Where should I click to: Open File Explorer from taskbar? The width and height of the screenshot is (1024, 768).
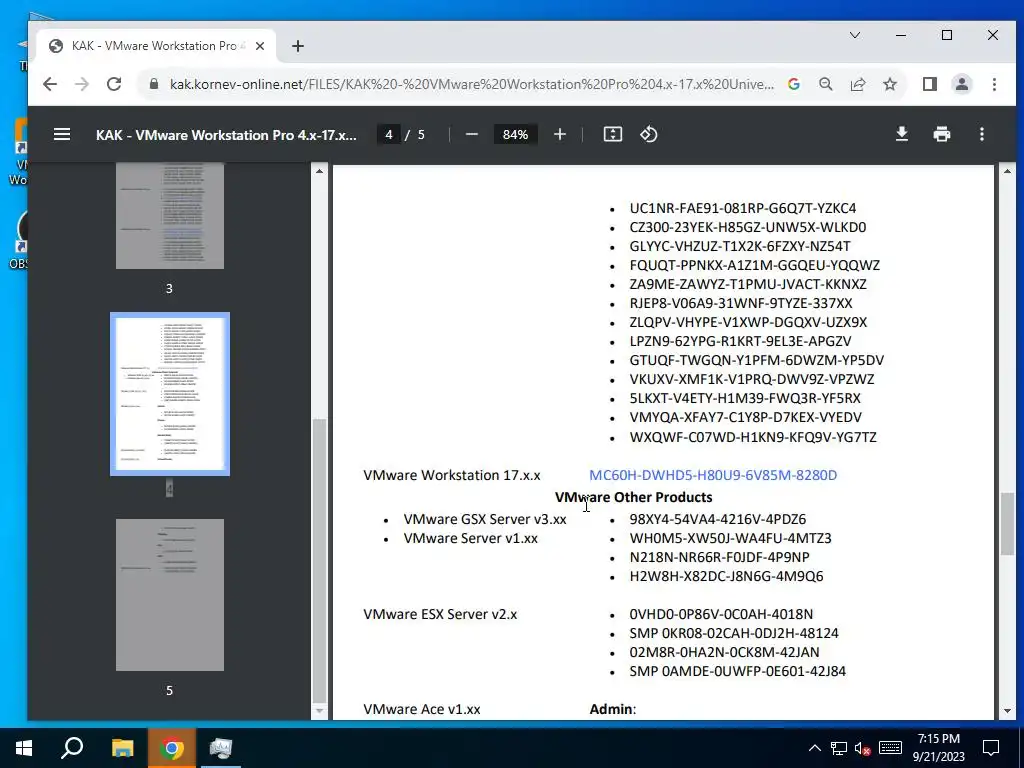point(122,748)
